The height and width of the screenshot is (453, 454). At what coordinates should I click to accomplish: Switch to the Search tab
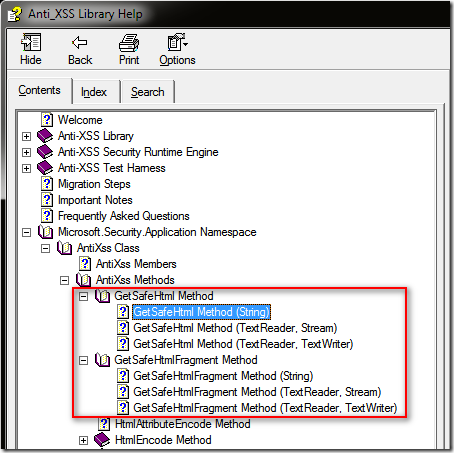(148, 92)
